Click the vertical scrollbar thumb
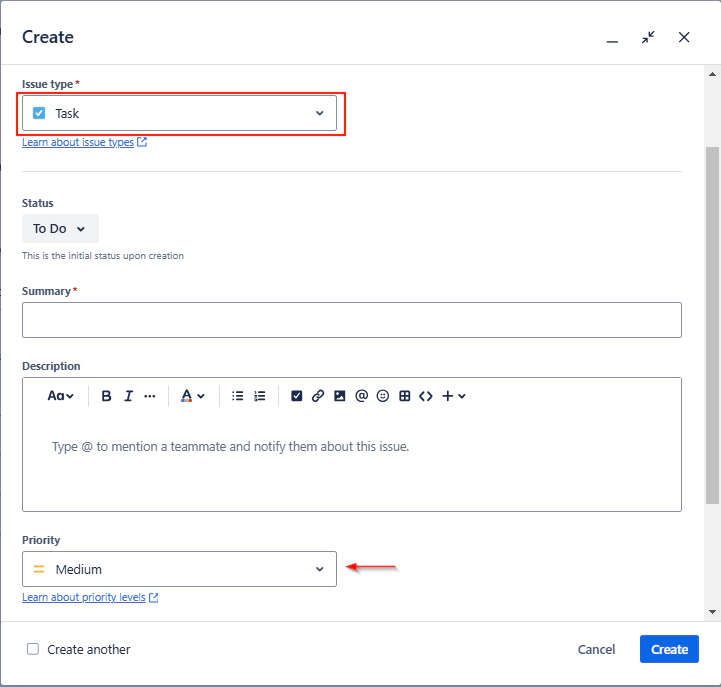 pos(712,325)
